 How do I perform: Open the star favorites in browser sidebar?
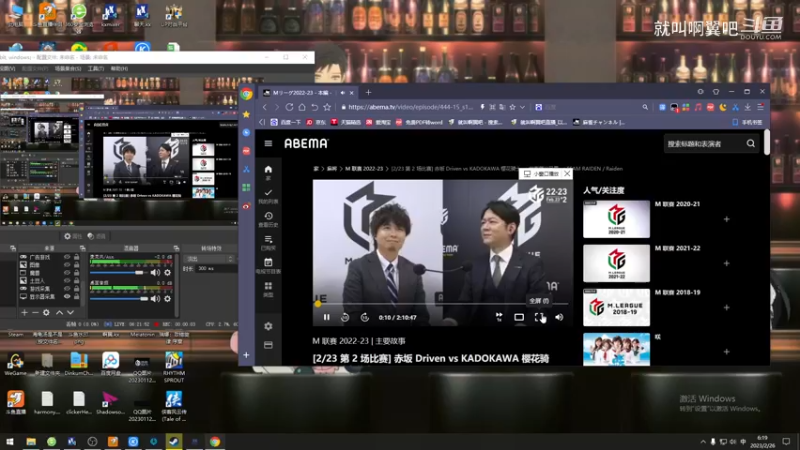click(246, 114)
